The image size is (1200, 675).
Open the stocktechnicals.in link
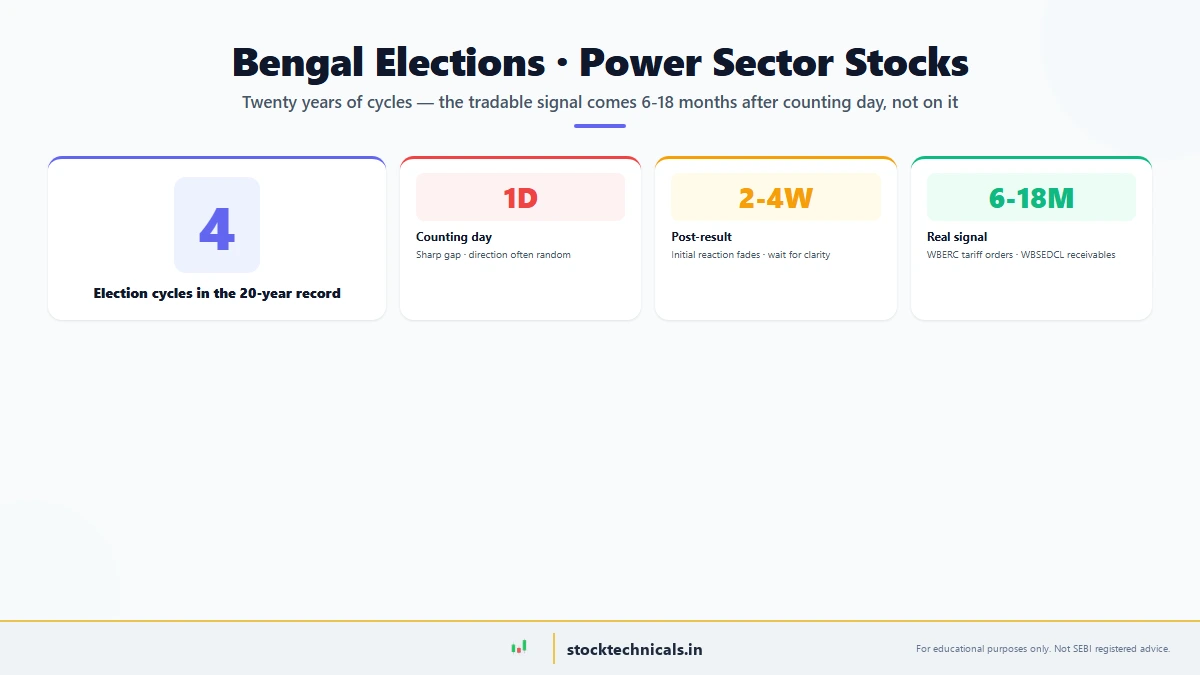tap(634, 649)
